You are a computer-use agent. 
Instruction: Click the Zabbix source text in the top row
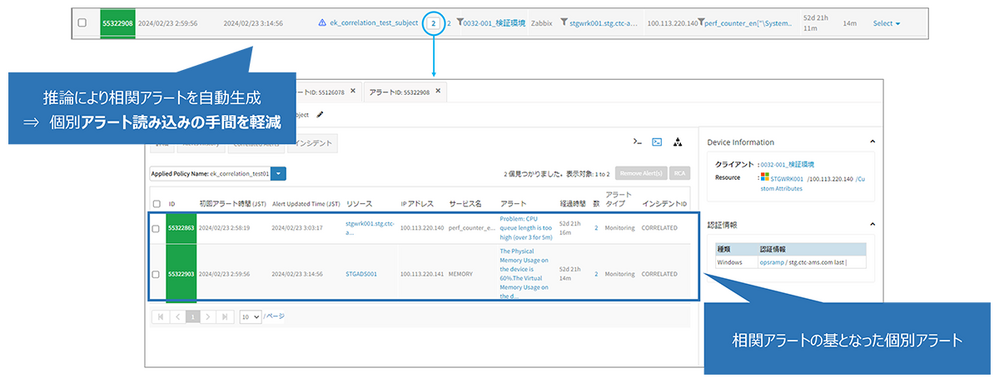pos(542,23)
